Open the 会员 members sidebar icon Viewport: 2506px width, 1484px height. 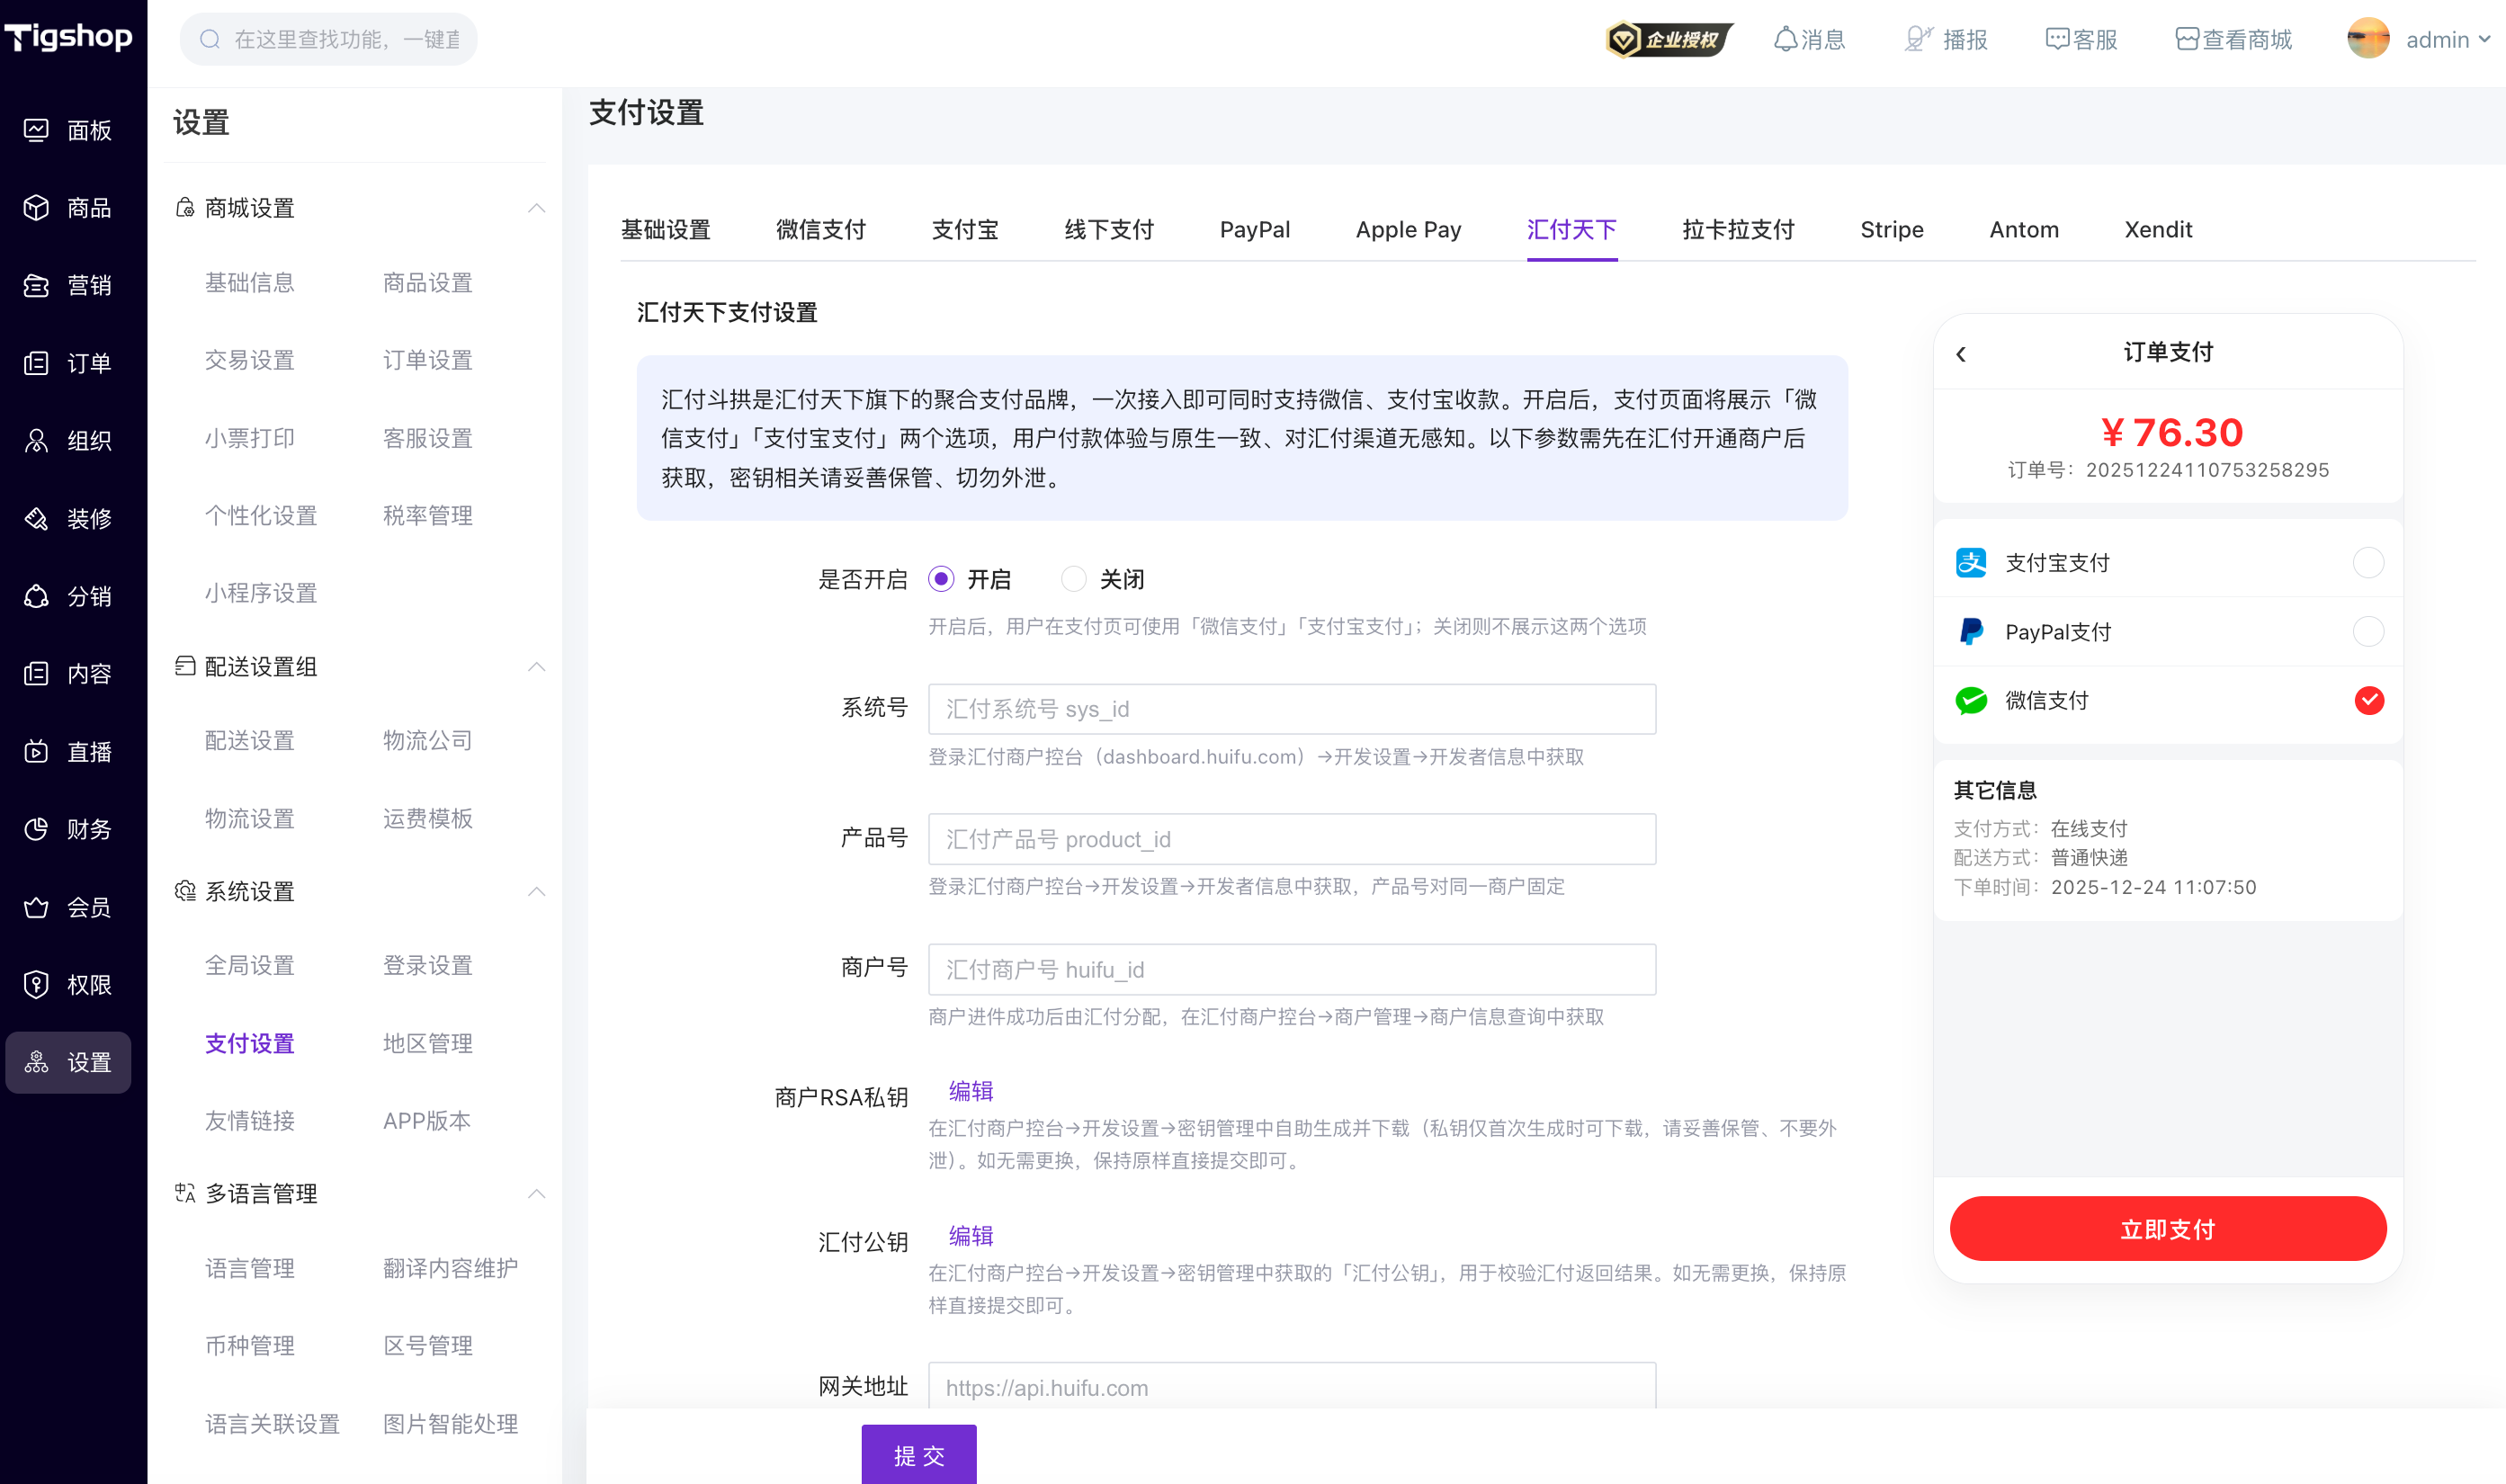click(36, 907)
